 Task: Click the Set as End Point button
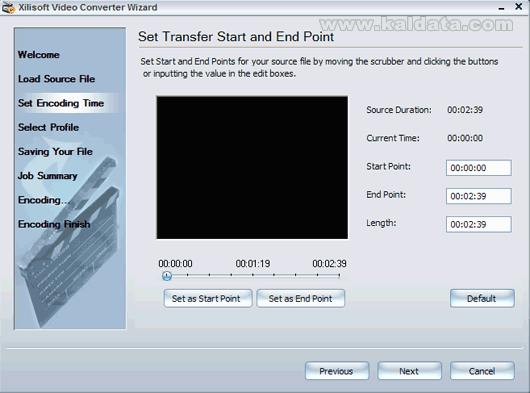pyautogui.click(x=300, y=298)
